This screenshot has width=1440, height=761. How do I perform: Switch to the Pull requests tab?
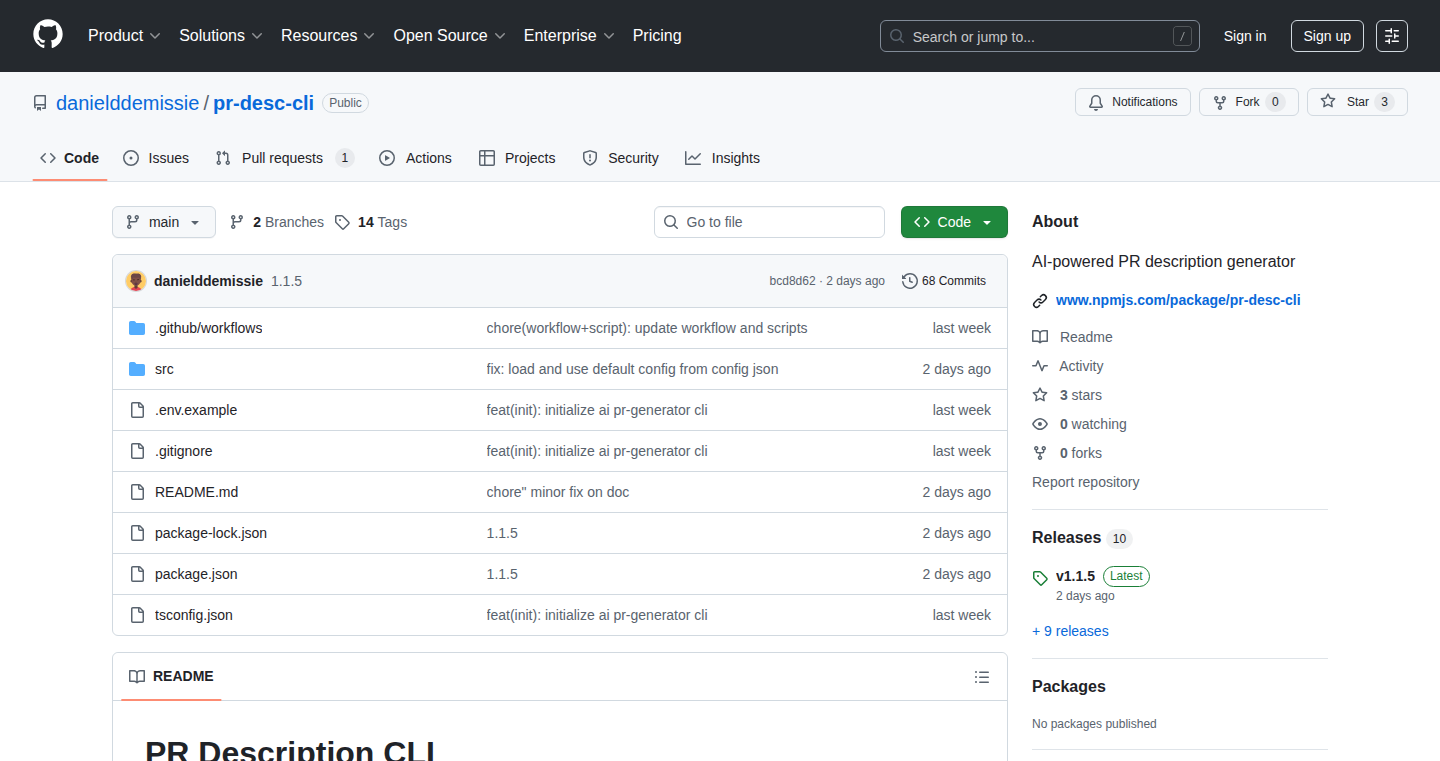point(285,158)
